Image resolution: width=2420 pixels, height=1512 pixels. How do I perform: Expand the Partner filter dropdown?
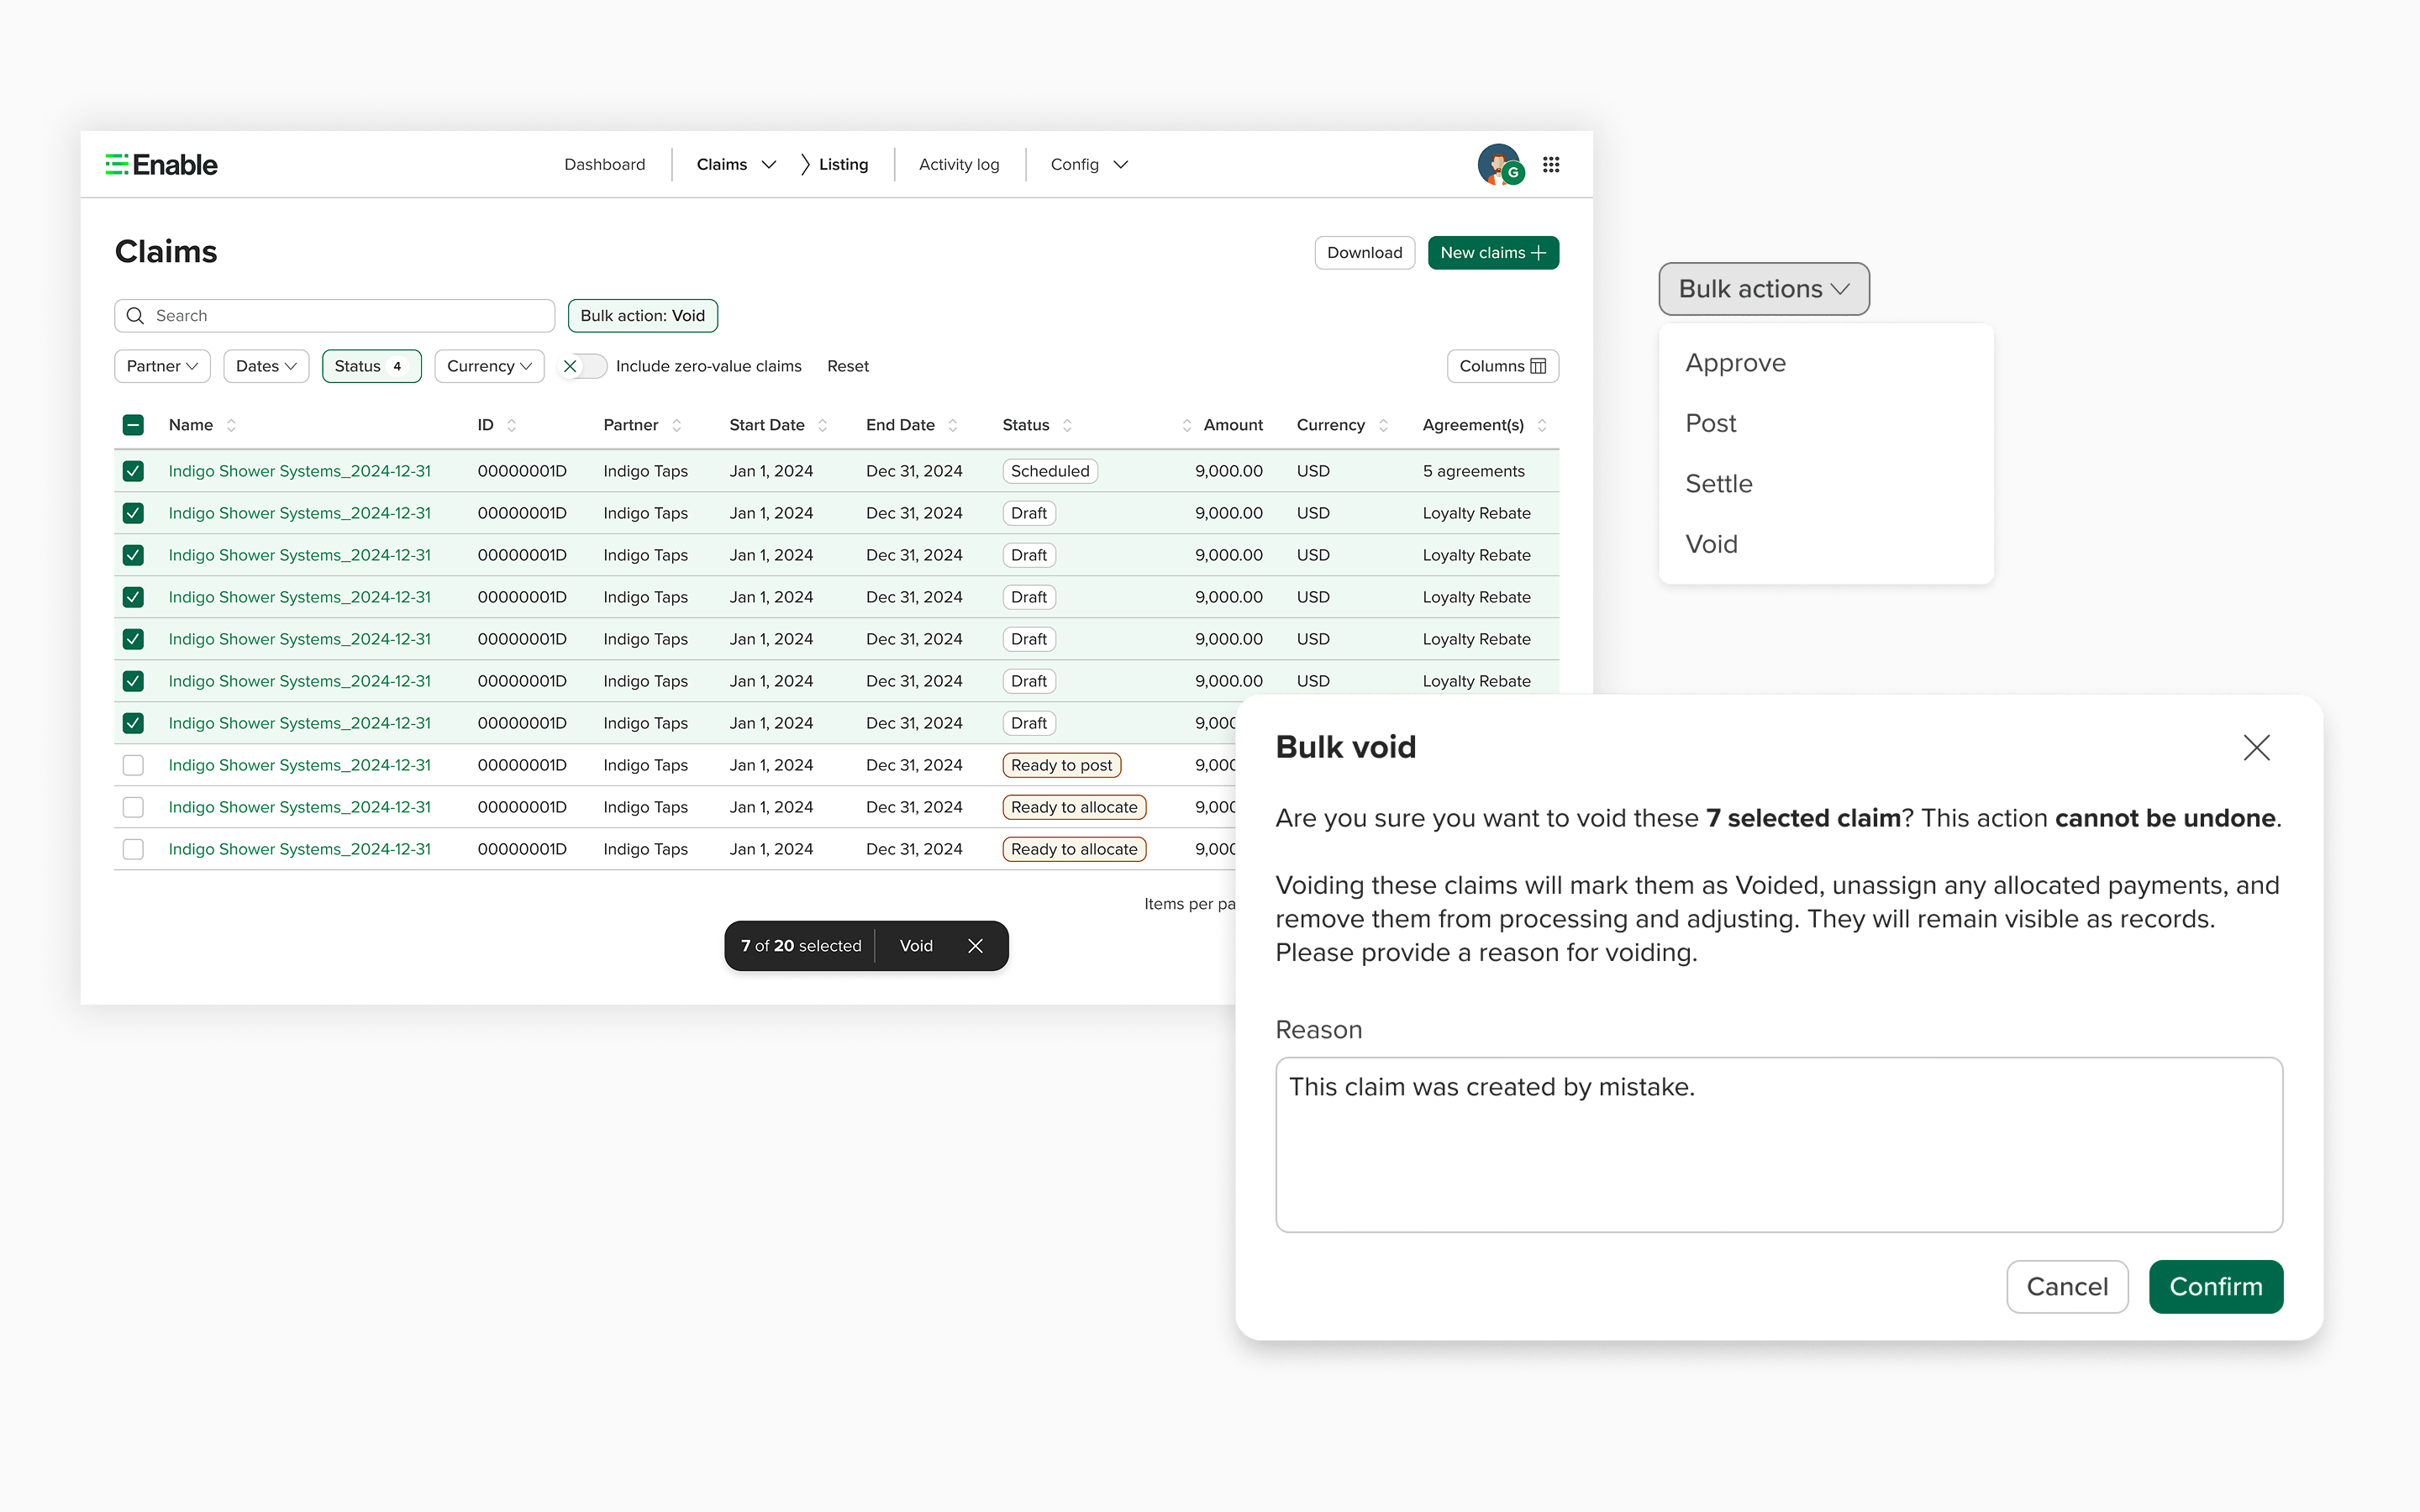[161, 366]
